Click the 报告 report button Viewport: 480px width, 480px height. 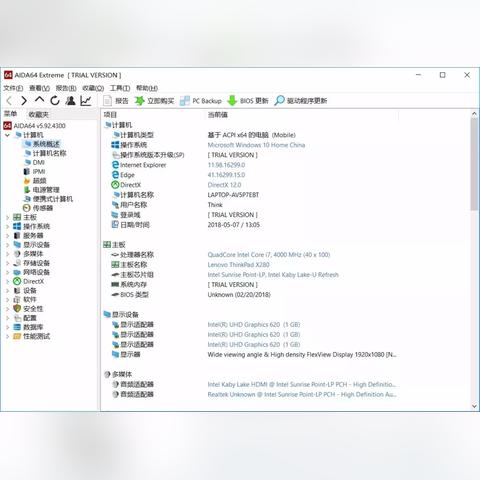116,101
